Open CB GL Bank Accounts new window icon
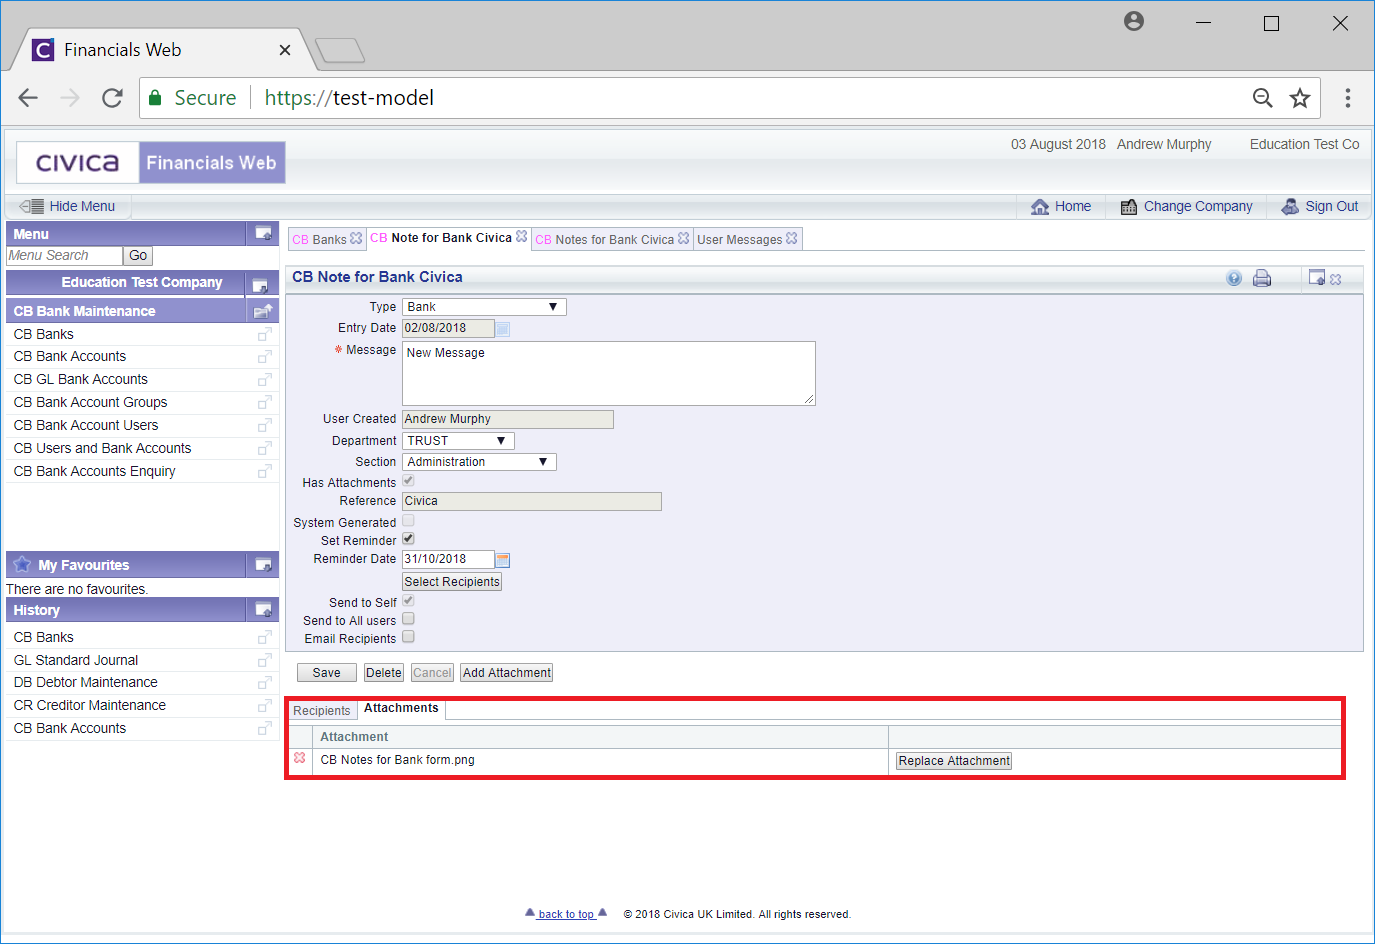Image resolution: width=1375 pixels, height=944 pixels. point(264,381)
